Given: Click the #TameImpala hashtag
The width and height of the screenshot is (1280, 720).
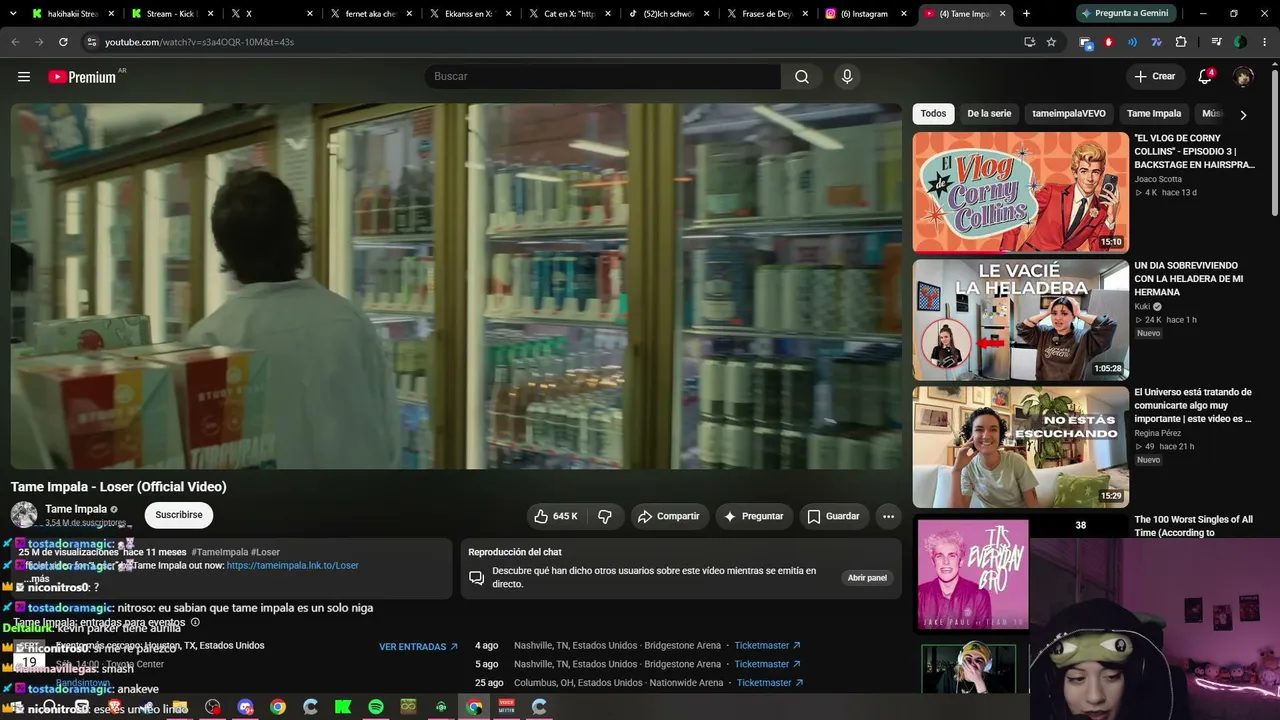Looking at the screenshot, I should (x=219, y=552).
